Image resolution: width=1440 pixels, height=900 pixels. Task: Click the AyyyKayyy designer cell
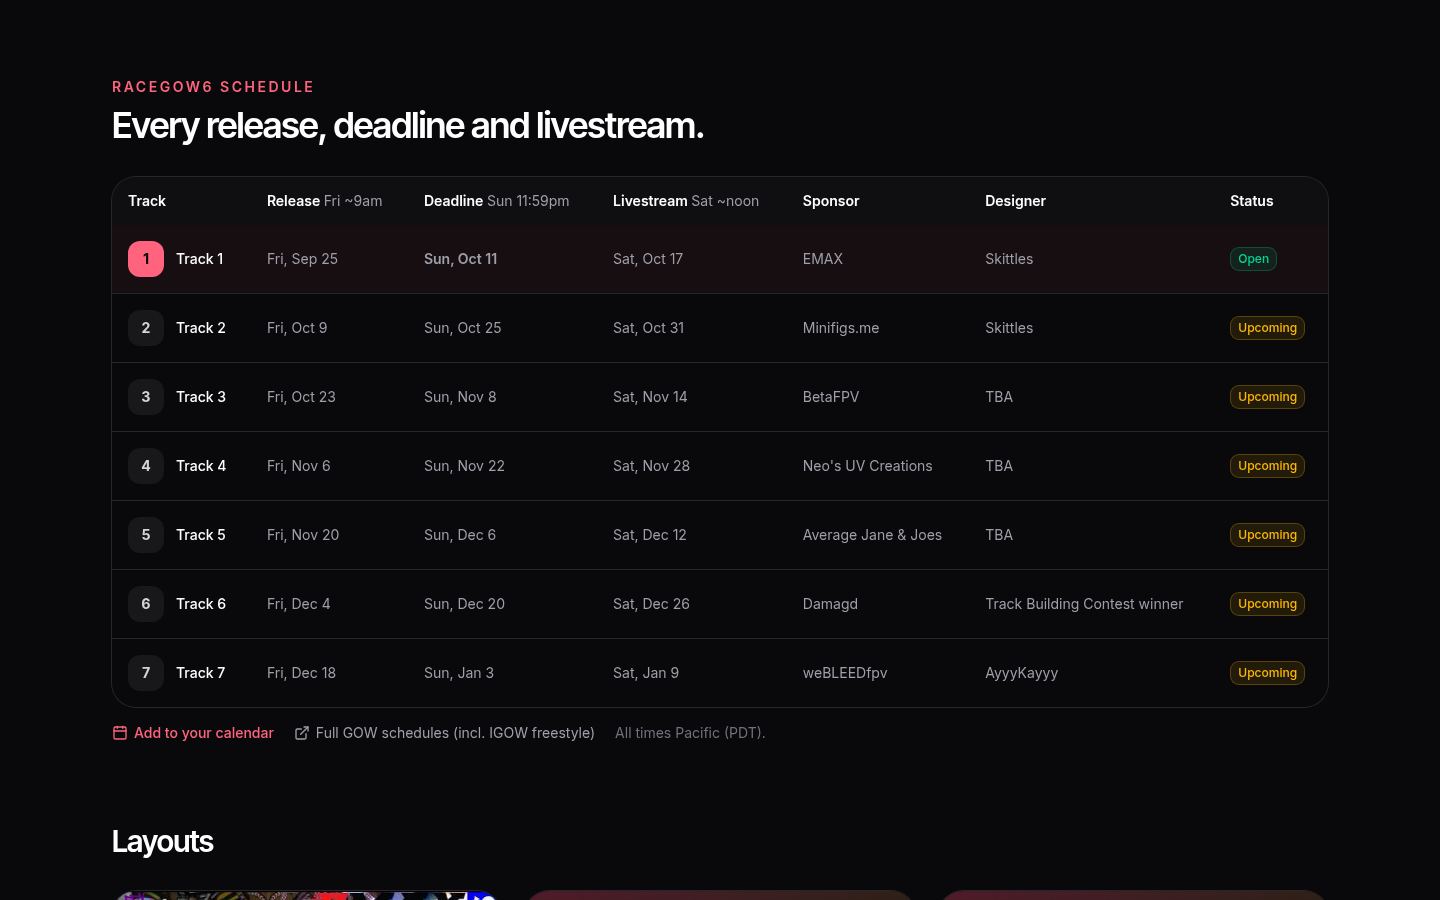pos(1021,673)
